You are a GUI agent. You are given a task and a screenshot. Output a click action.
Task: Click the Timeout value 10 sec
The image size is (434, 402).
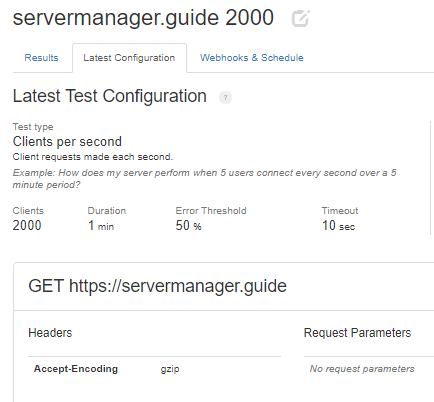[338, 226]
